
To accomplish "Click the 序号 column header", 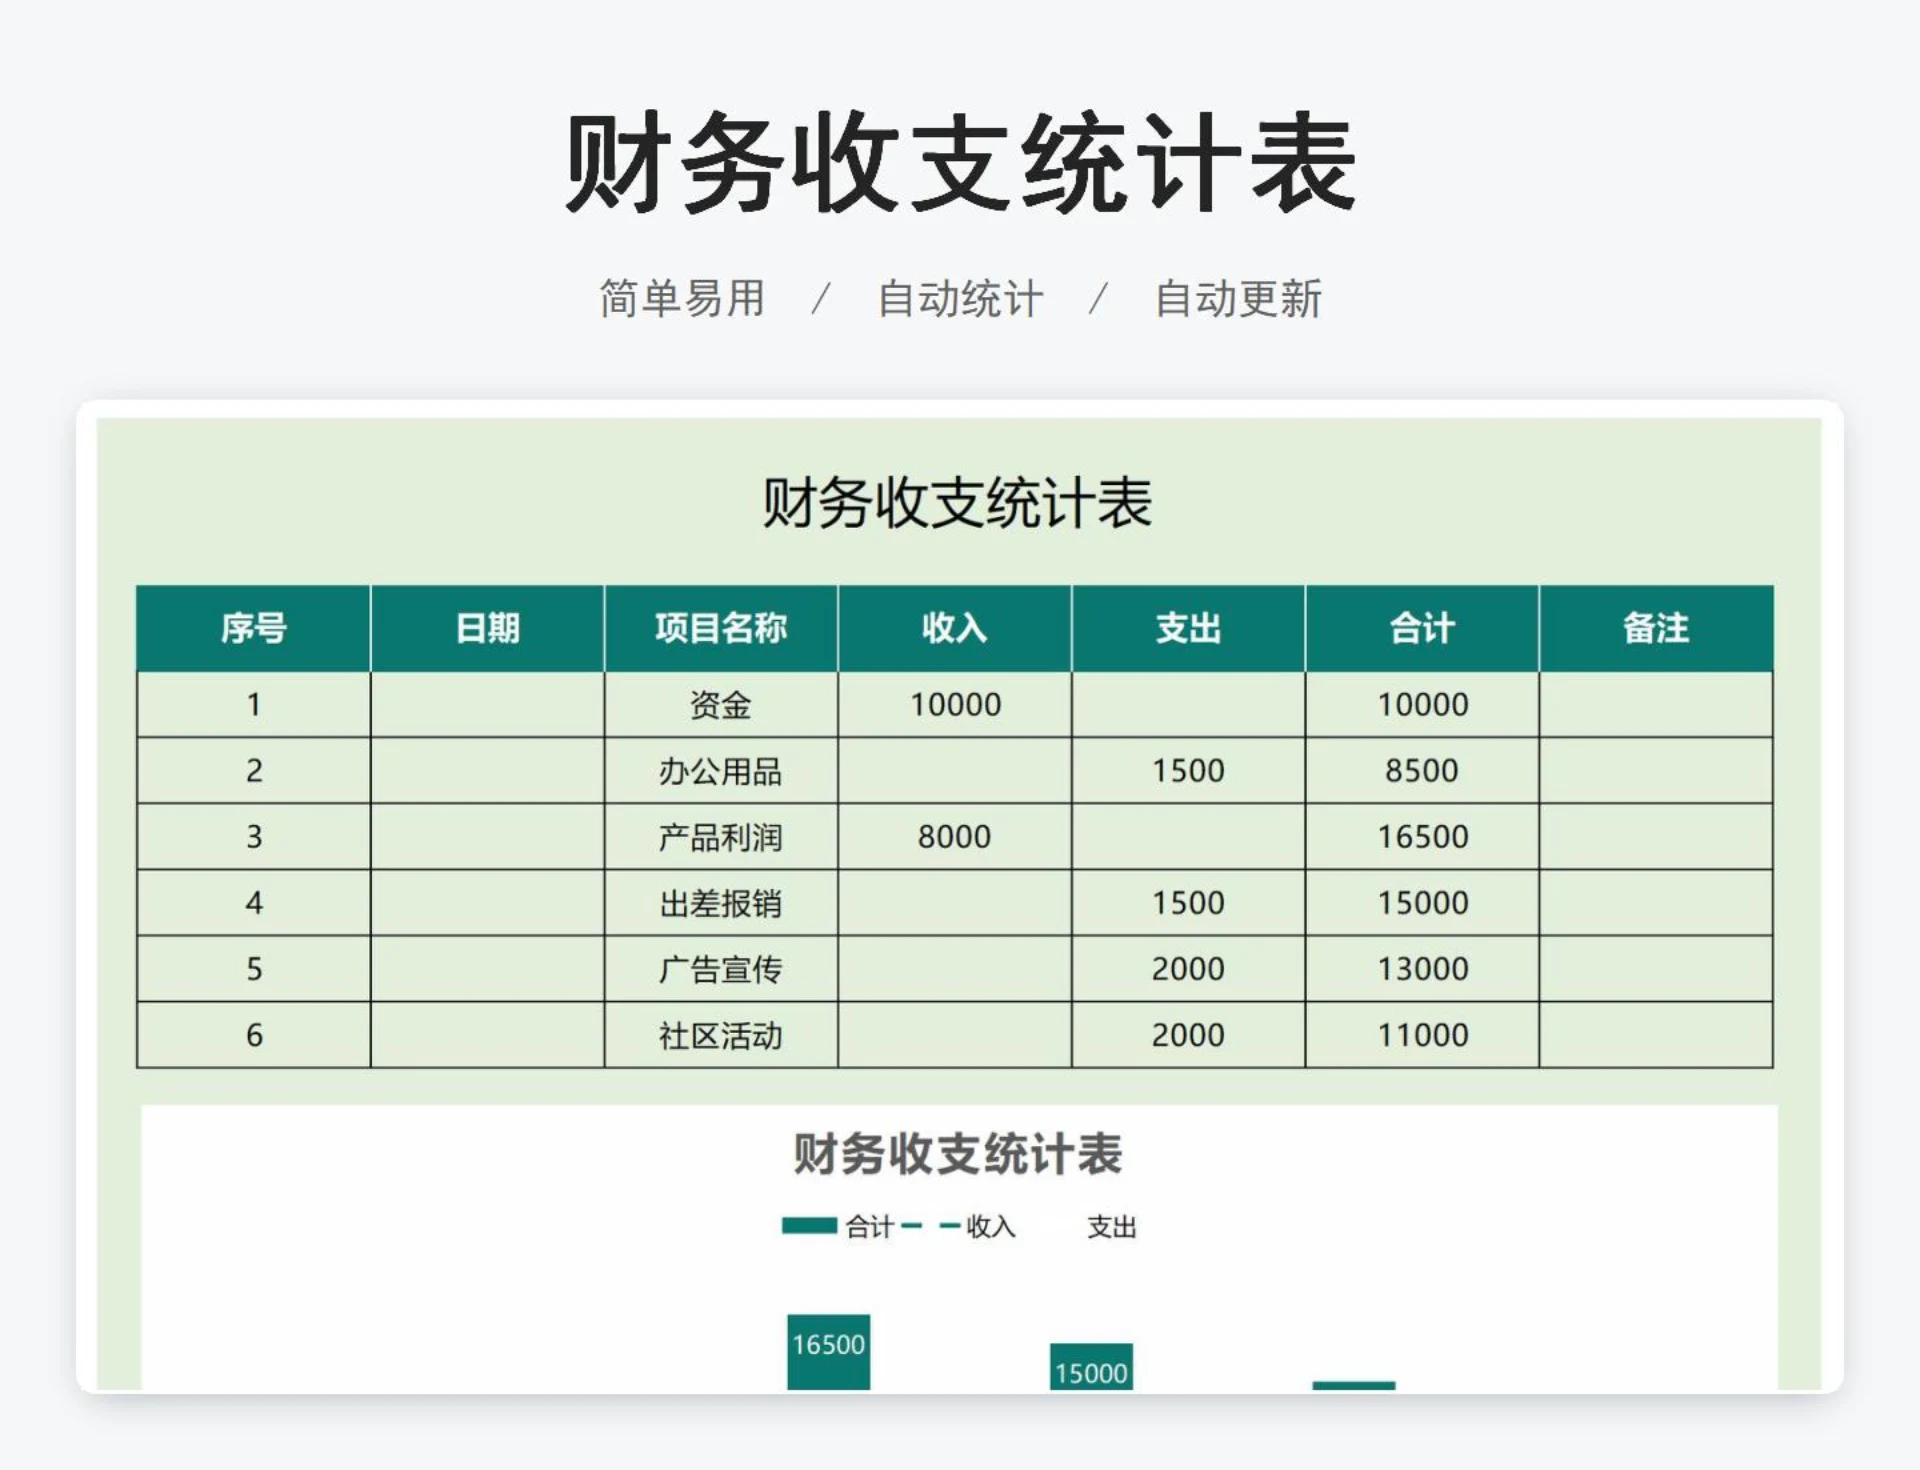I will click(253, 628).
